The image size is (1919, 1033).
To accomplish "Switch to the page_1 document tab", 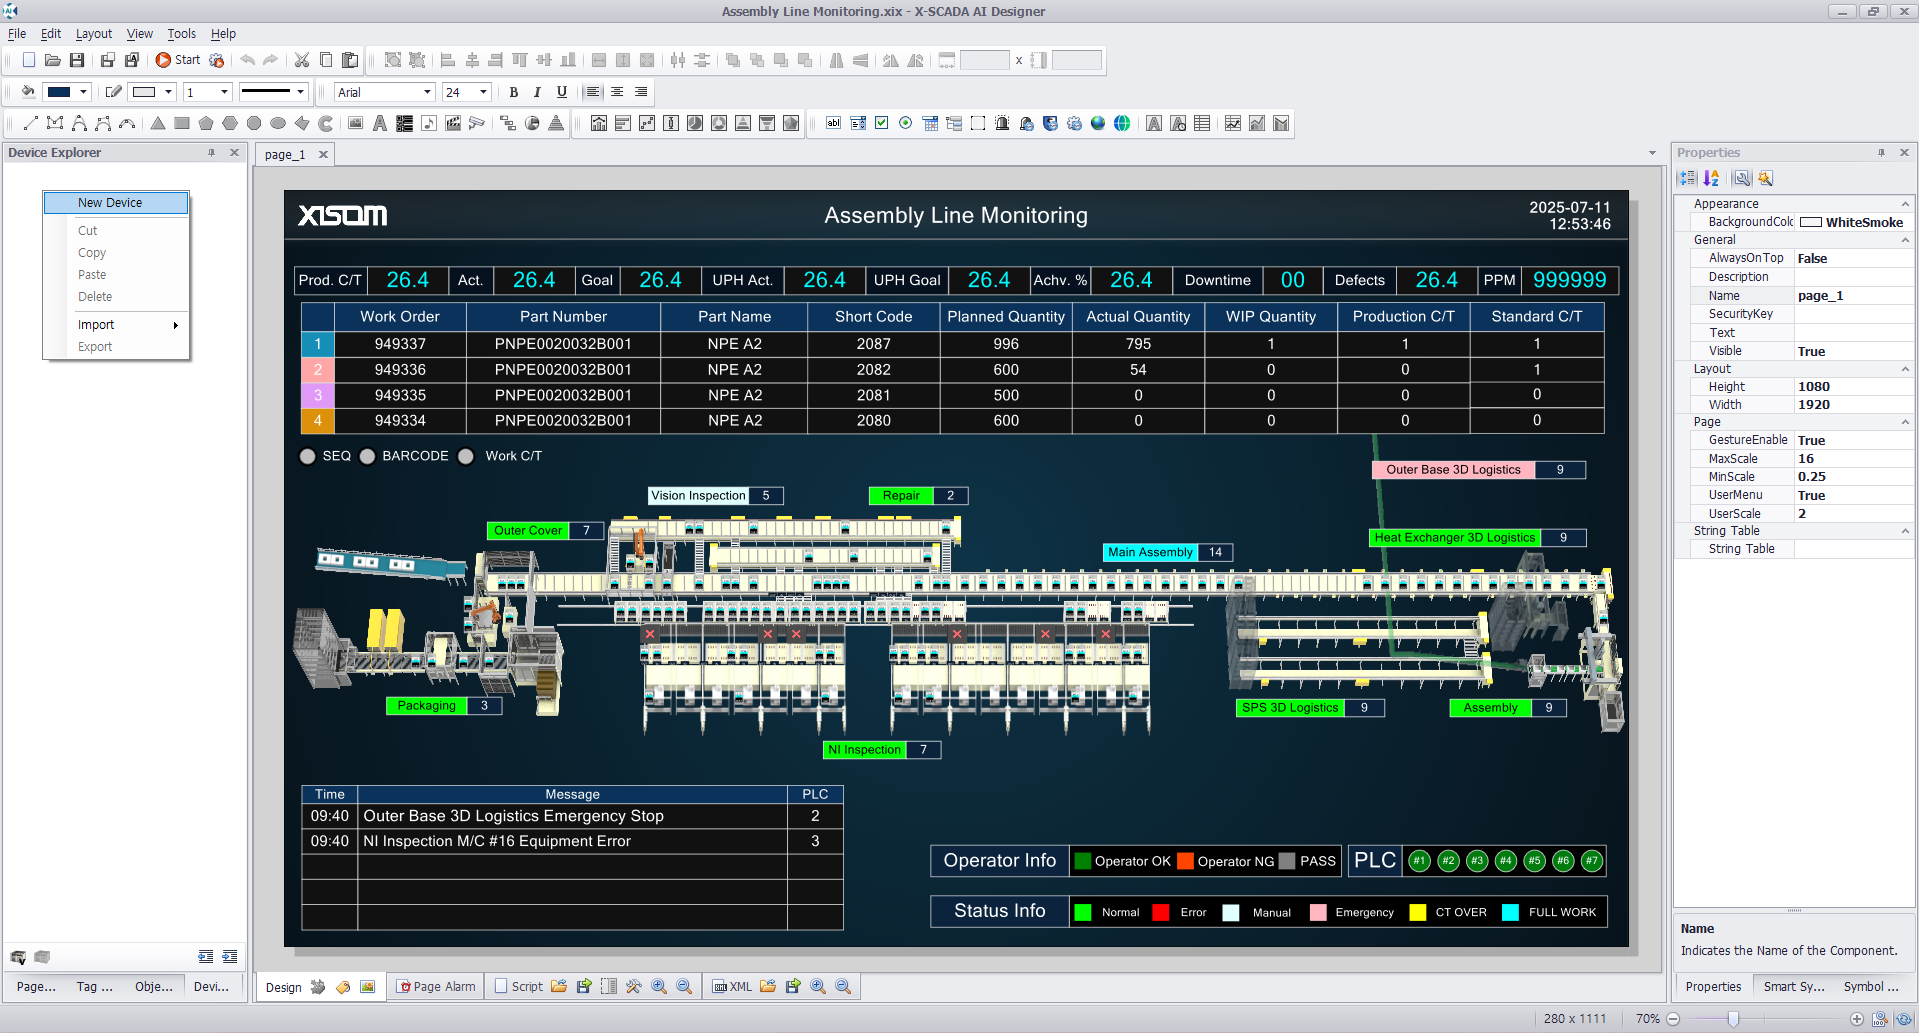I will [285, 155].
